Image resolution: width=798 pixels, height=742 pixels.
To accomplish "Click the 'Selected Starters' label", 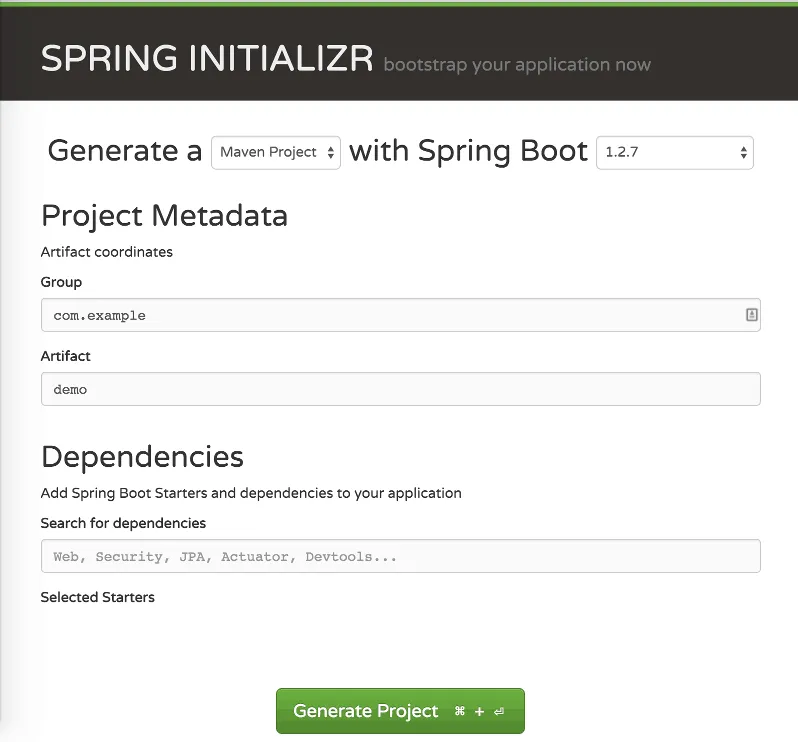I will click(x=98, y=597).
